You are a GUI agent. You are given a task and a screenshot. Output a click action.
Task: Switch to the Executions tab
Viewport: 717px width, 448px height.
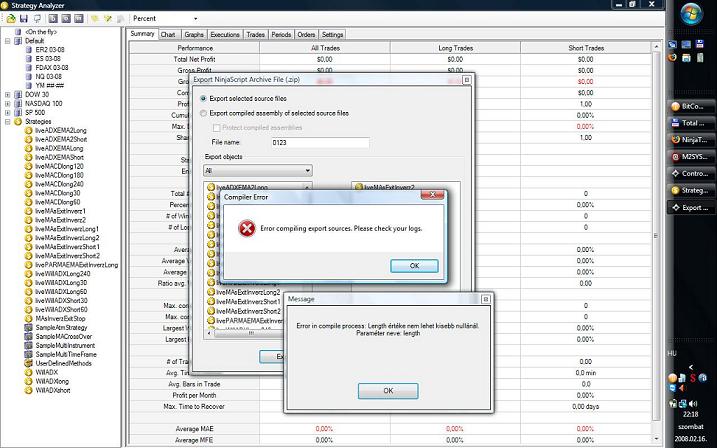tap(225, 35)
